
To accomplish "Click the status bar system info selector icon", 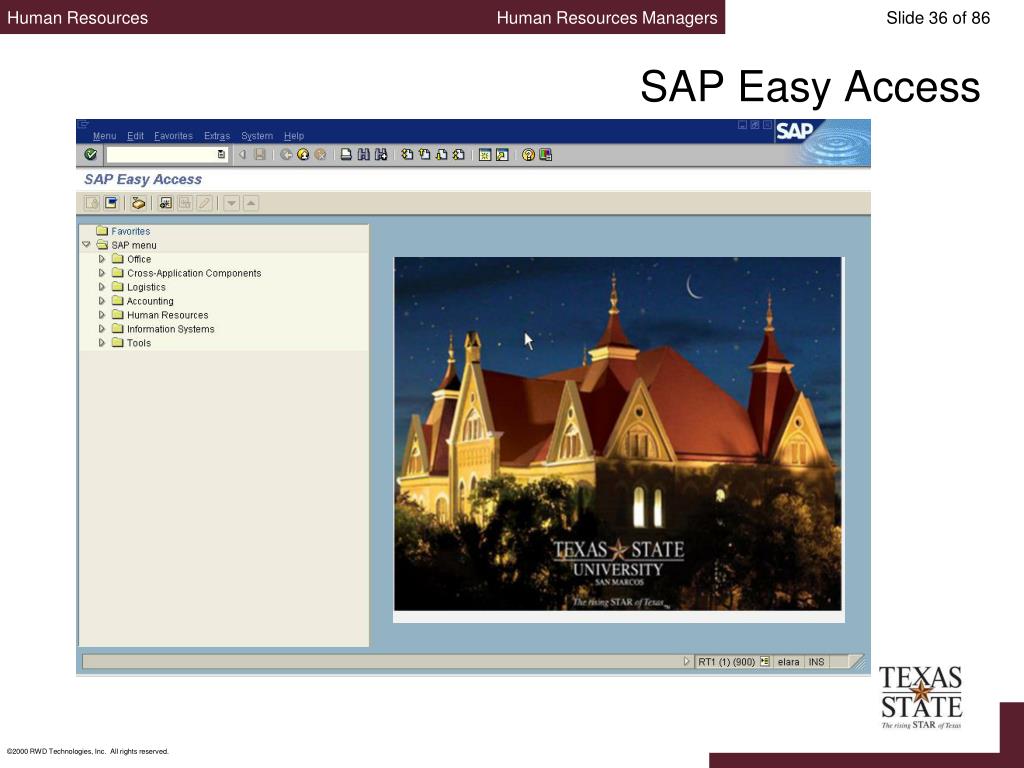I will click(765, 662).
